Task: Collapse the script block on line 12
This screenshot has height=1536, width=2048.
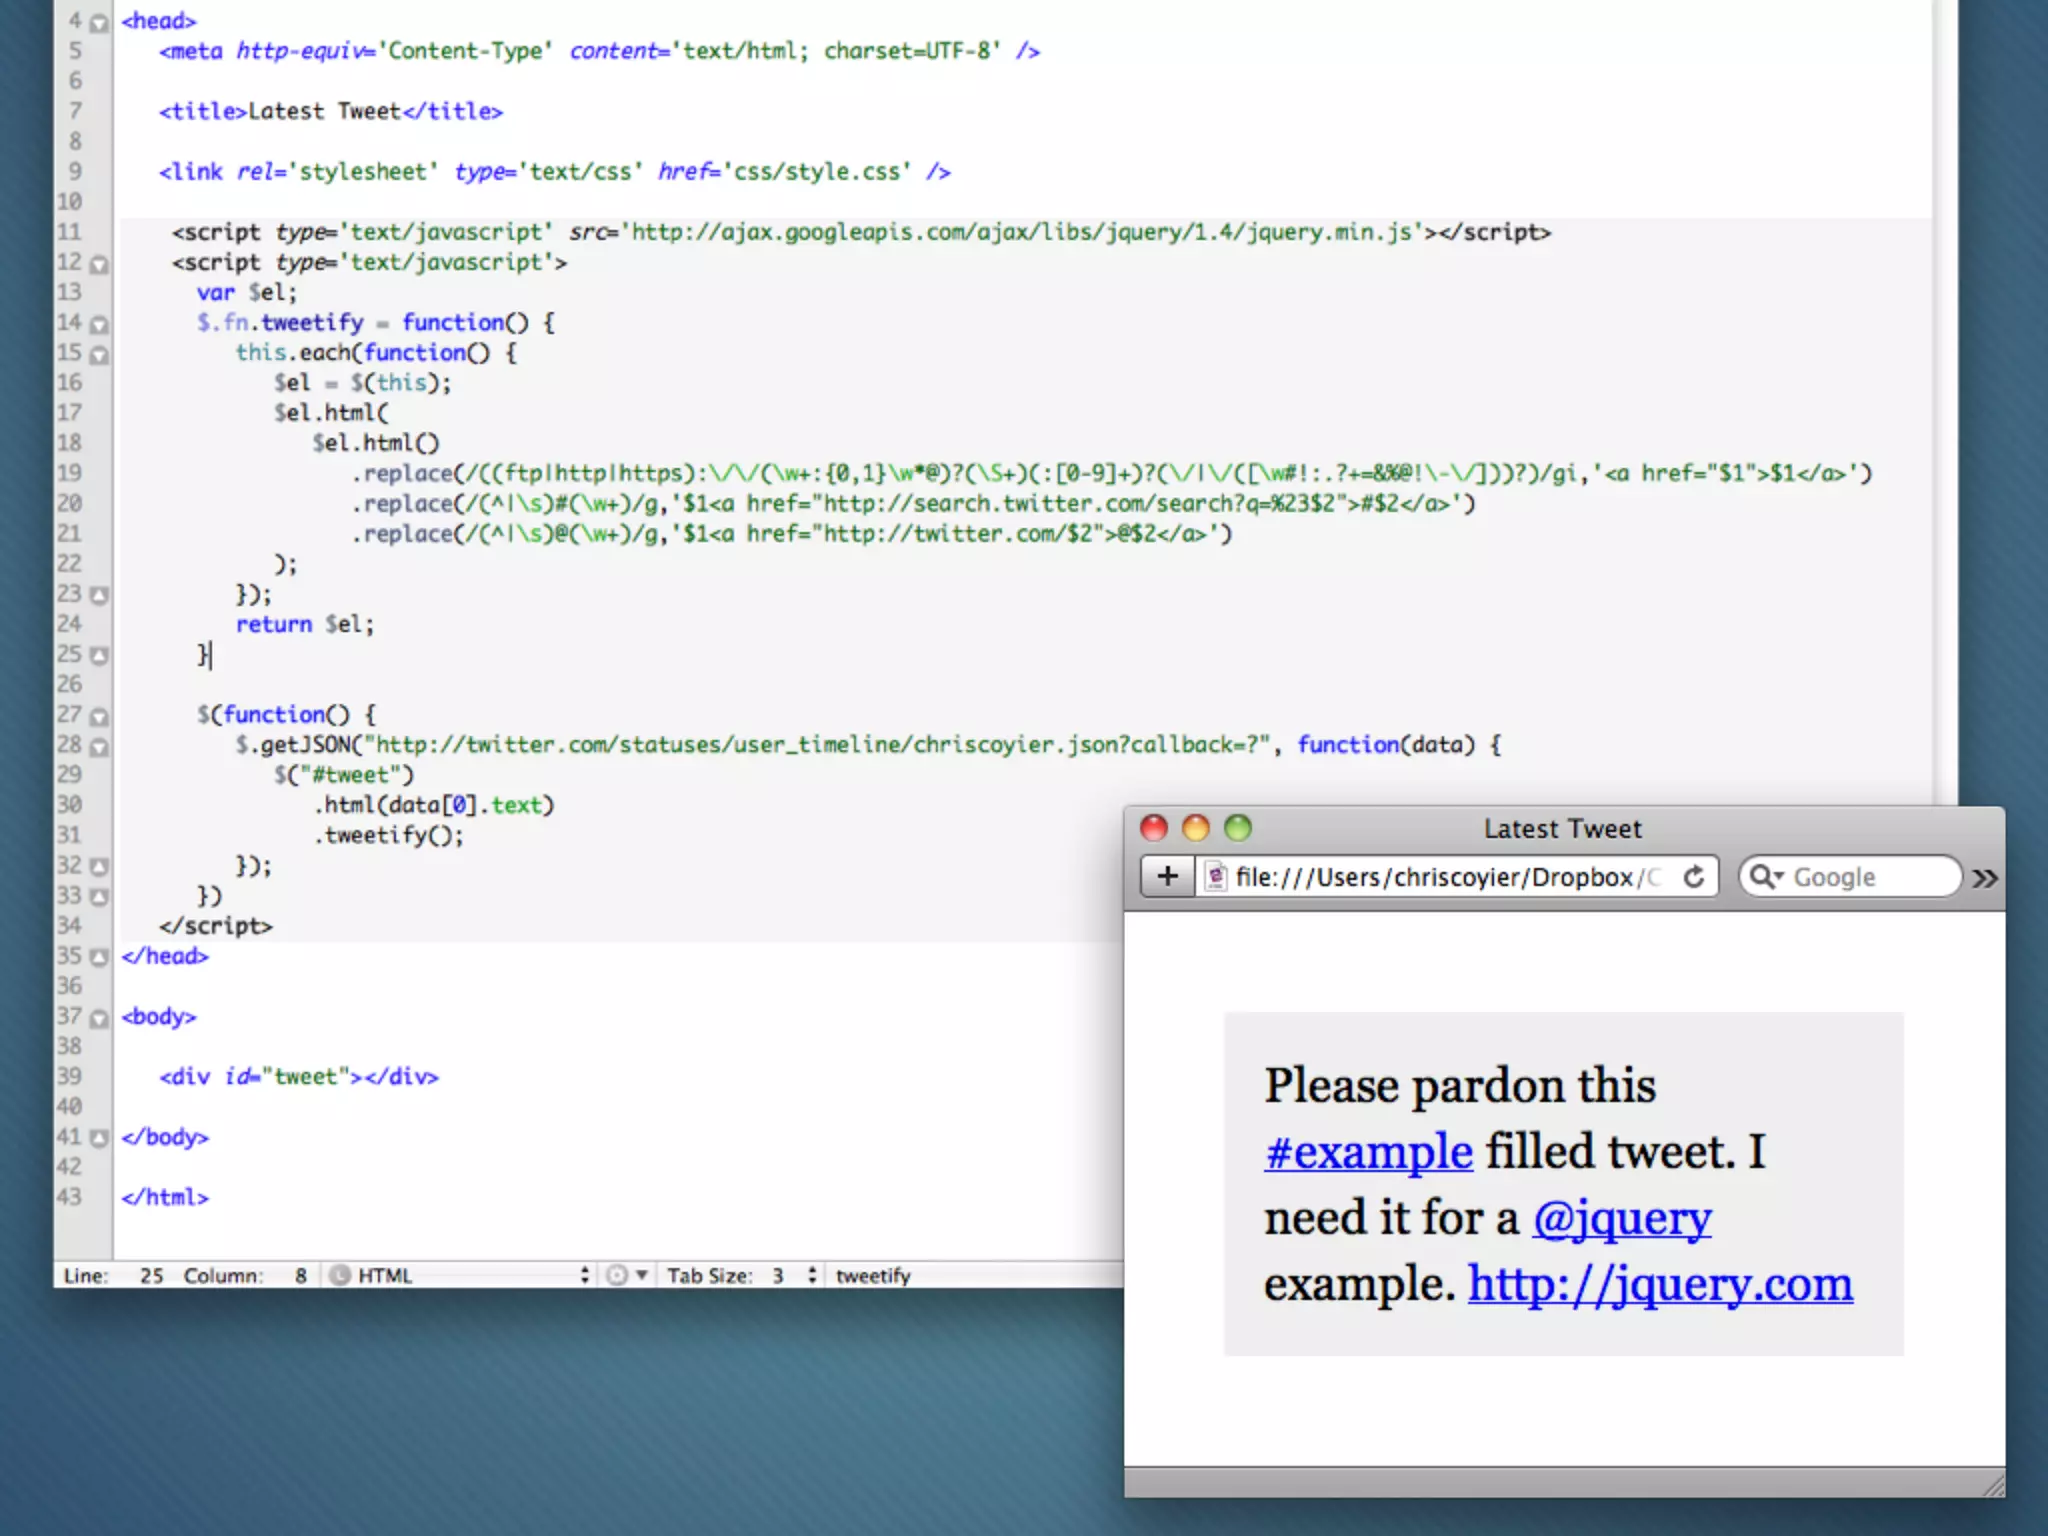Action: click(99, 264)
